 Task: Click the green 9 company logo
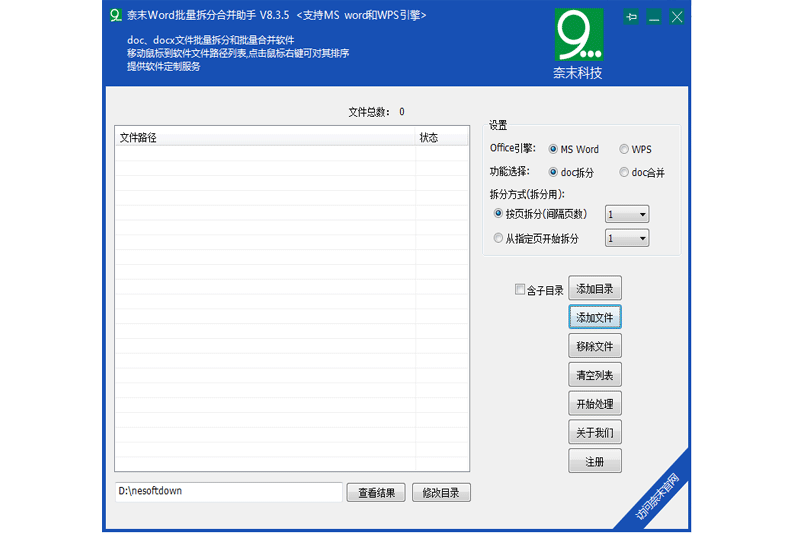pos(579,35)
